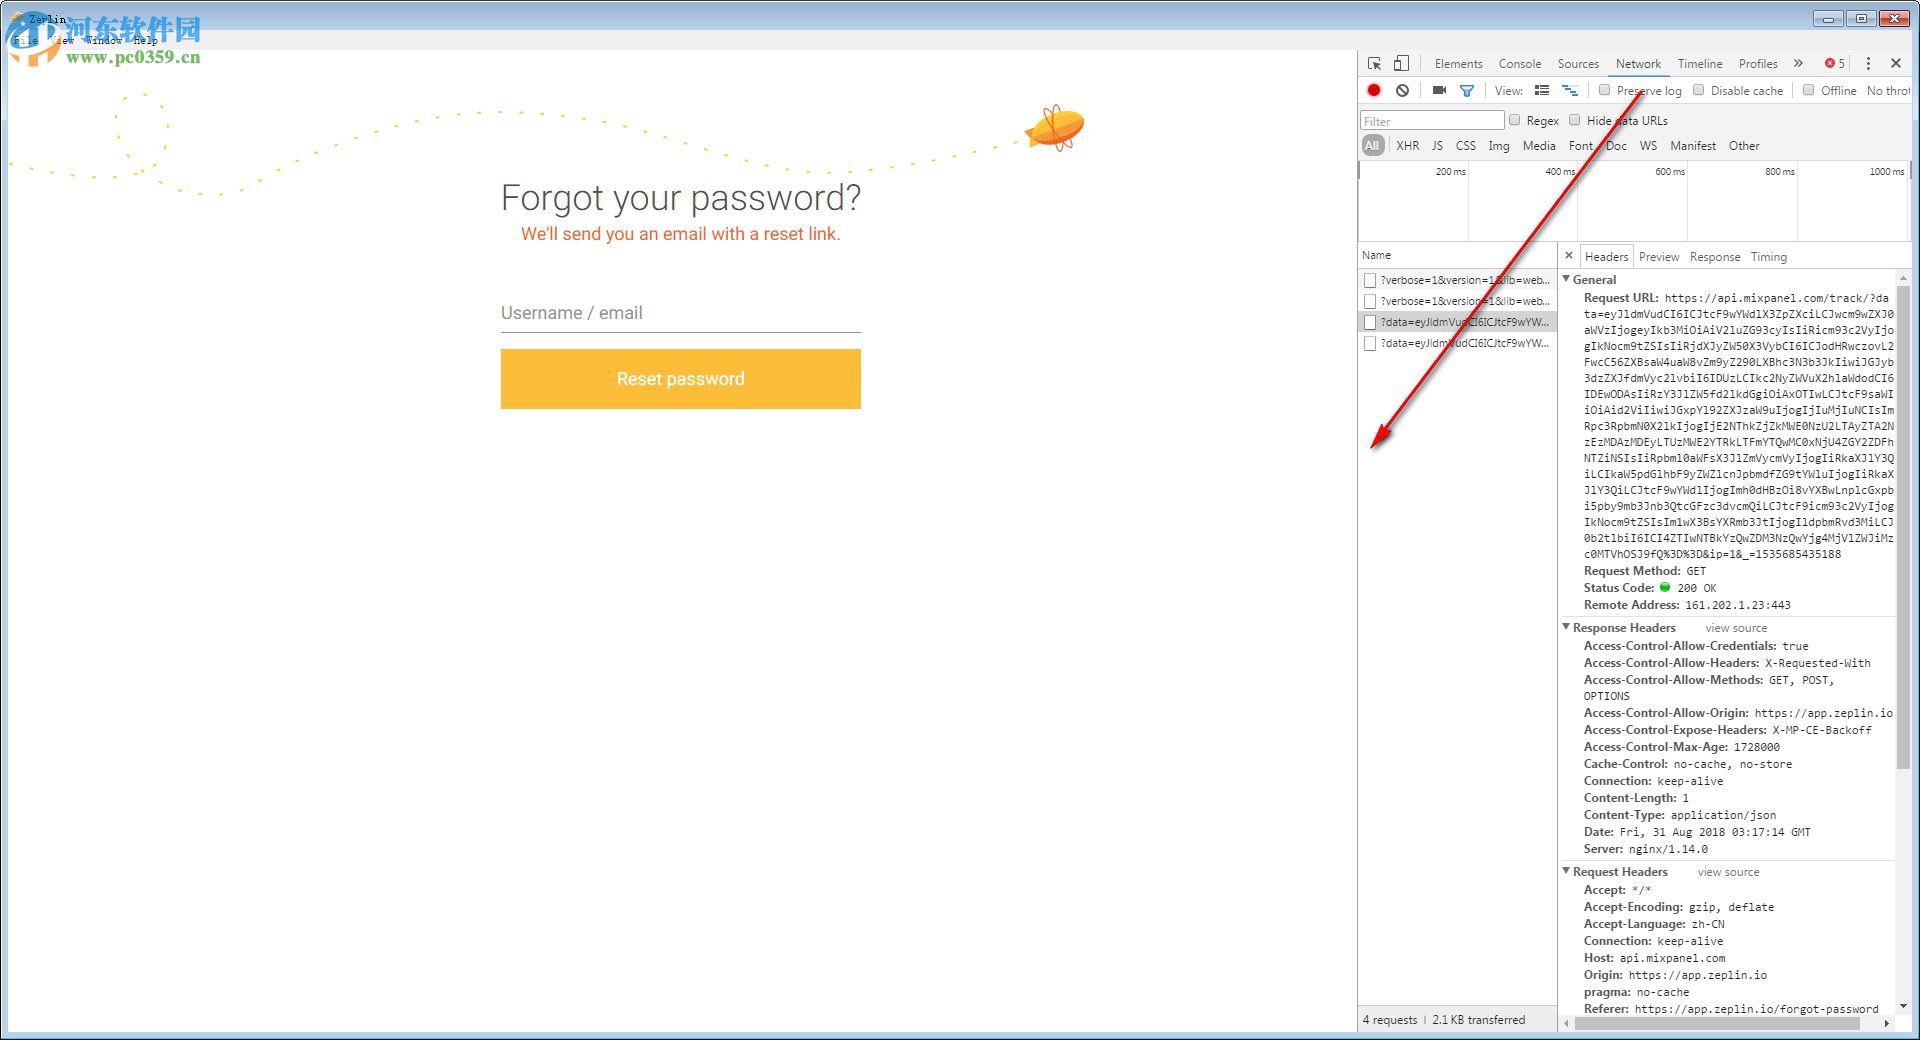The image size is (1920, 1040).
Task: Tick the Offline checkbox
Action: click(x=1808, y=90)
